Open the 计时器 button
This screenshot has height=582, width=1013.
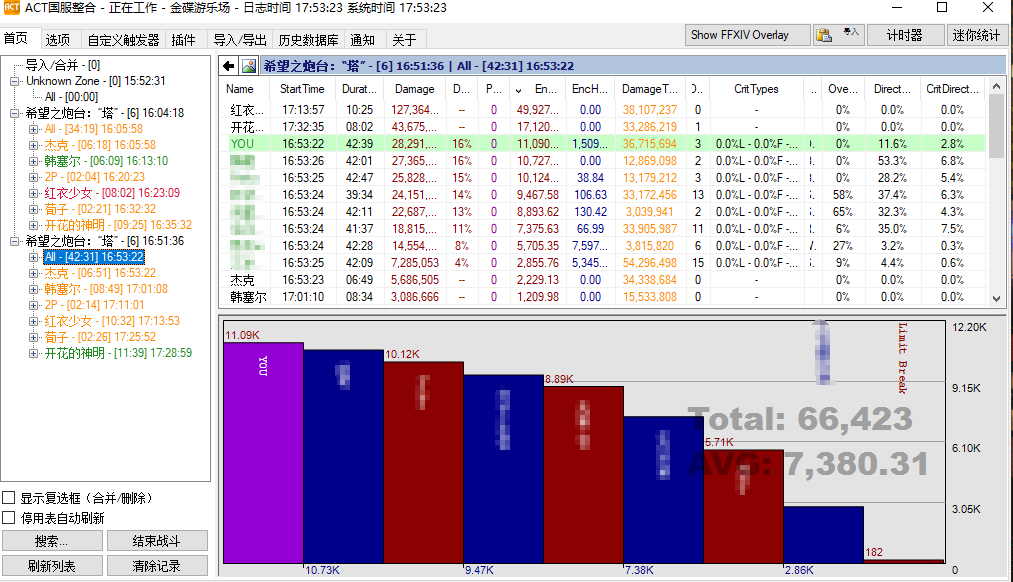tap(904, 35)
